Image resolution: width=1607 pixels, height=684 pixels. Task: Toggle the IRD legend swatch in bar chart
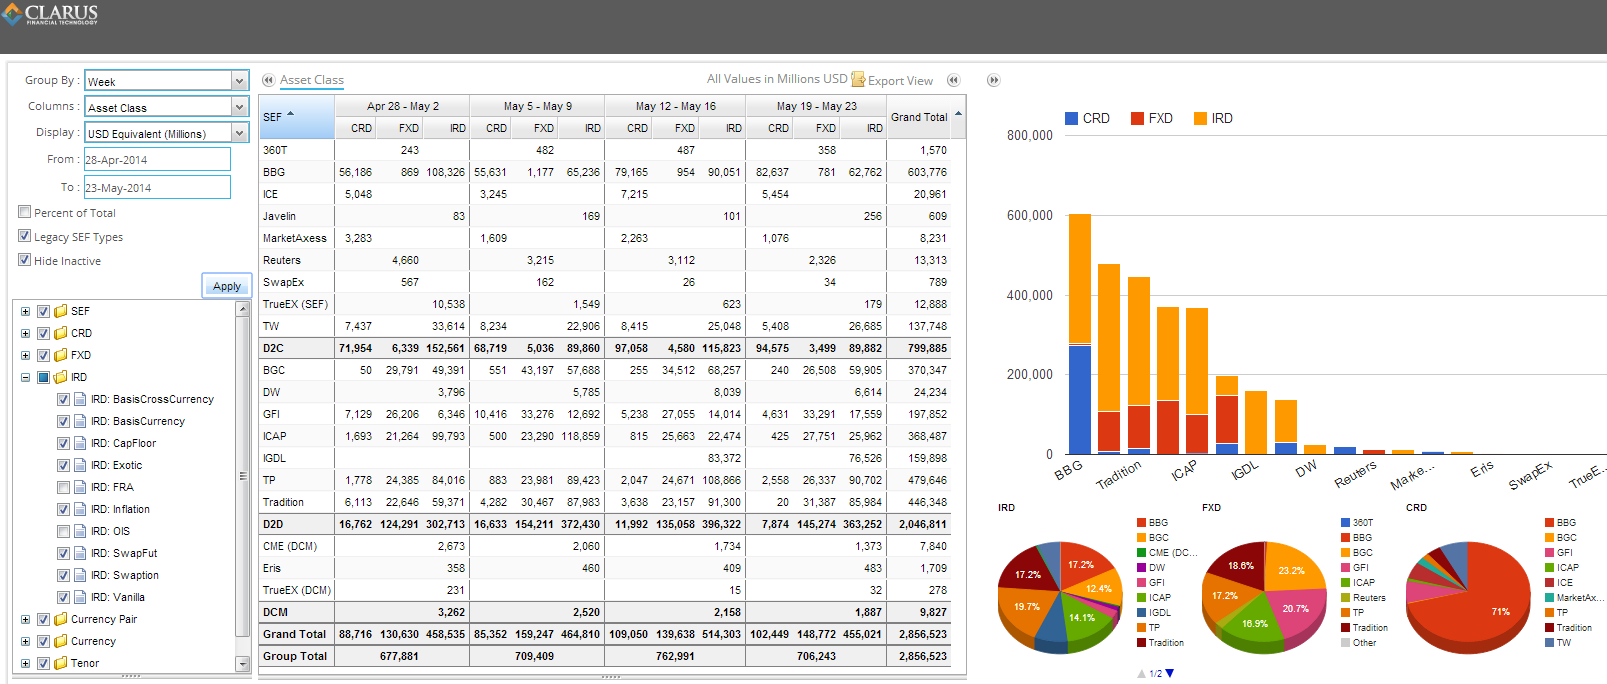pyautogui.click(x=1200, y=118)
